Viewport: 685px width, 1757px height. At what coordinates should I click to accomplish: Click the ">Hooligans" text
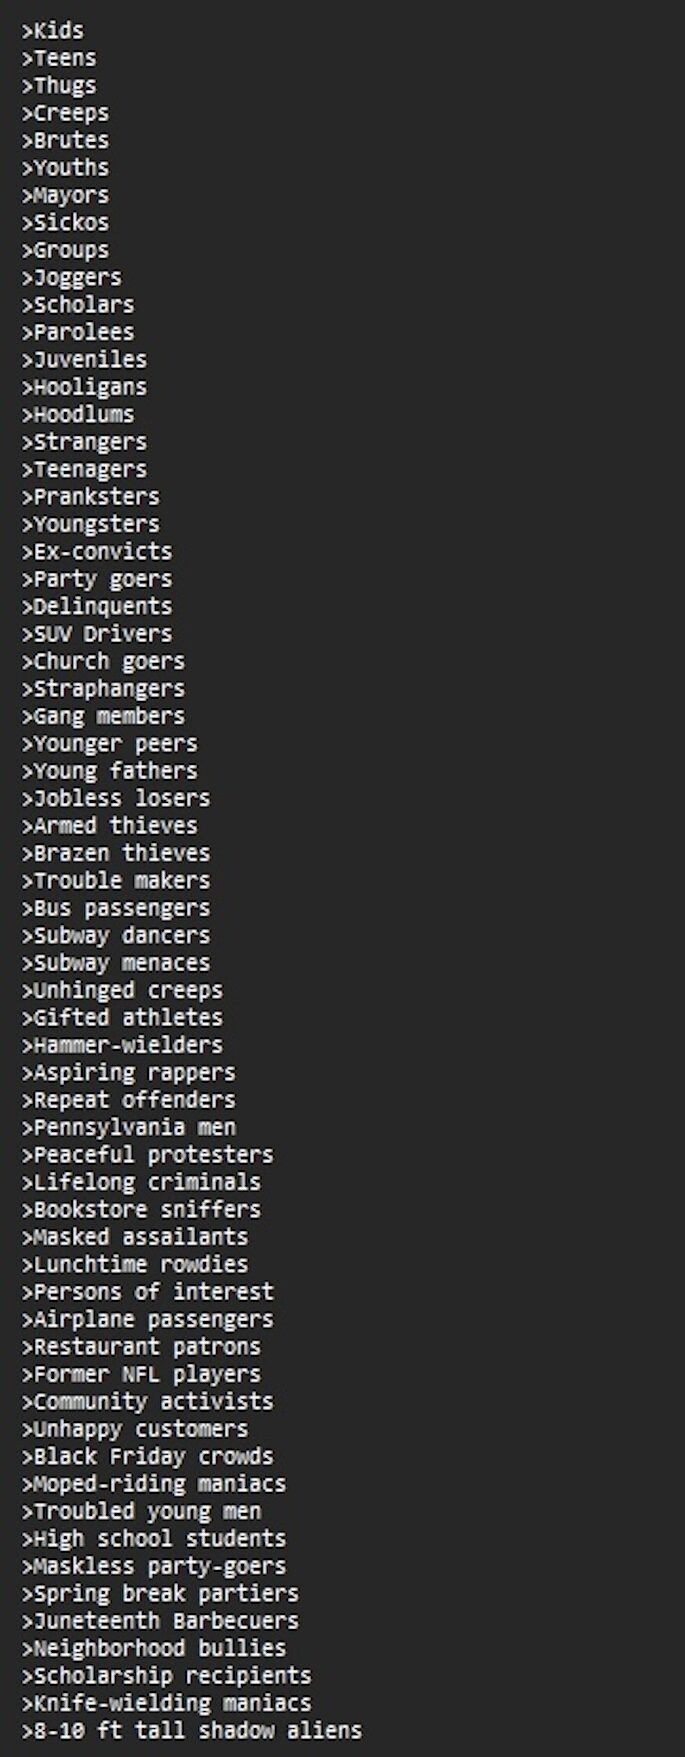click(84, 387)
